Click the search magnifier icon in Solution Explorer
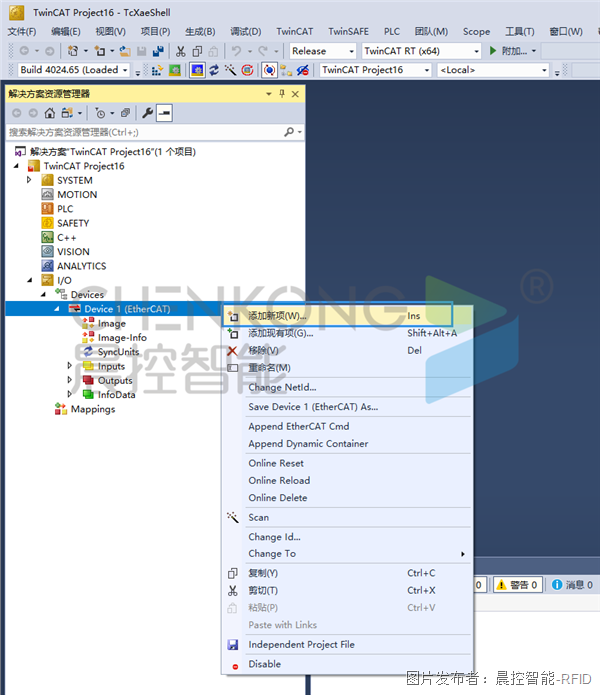Screen dimensions: 600x695 tap(289, 132)
